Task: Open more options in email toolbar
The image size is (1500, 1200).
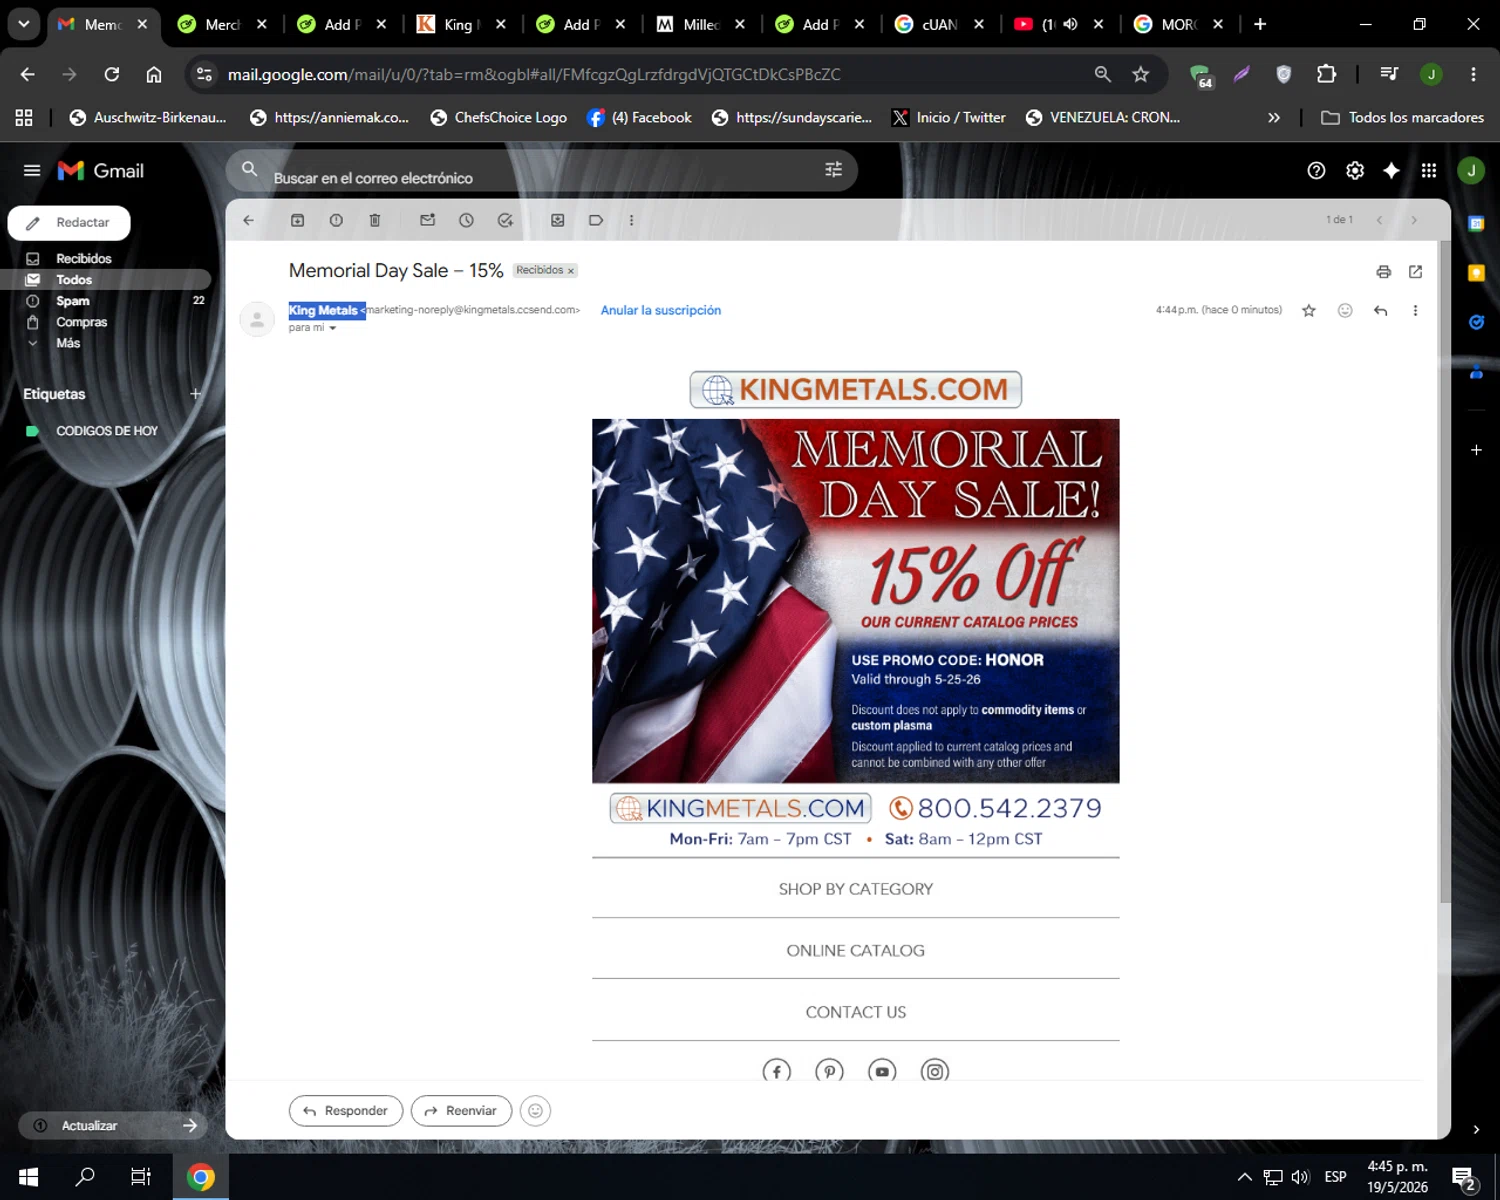Action: point(631,220)
